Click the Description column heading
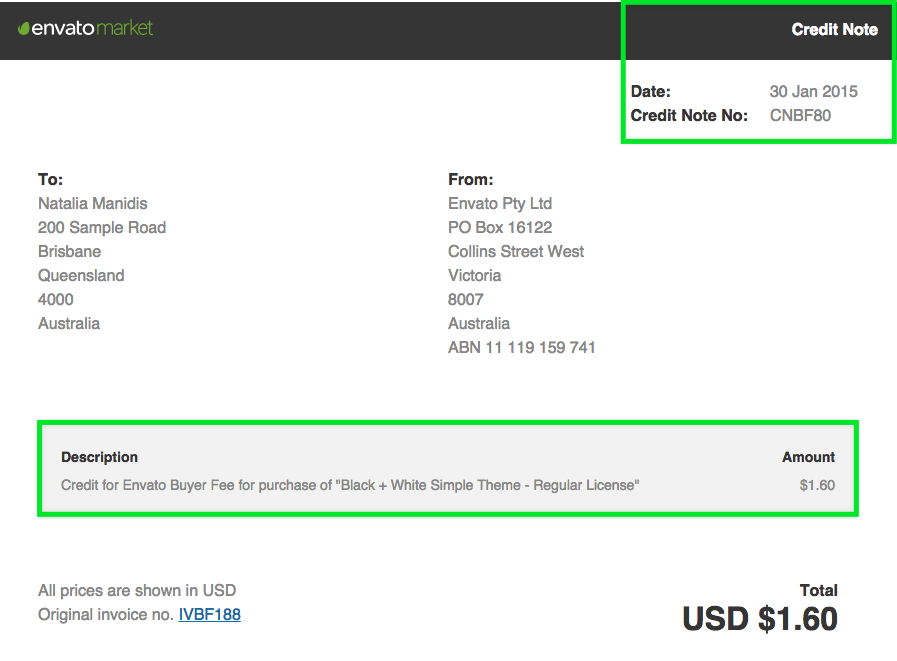 click(100, 457)
